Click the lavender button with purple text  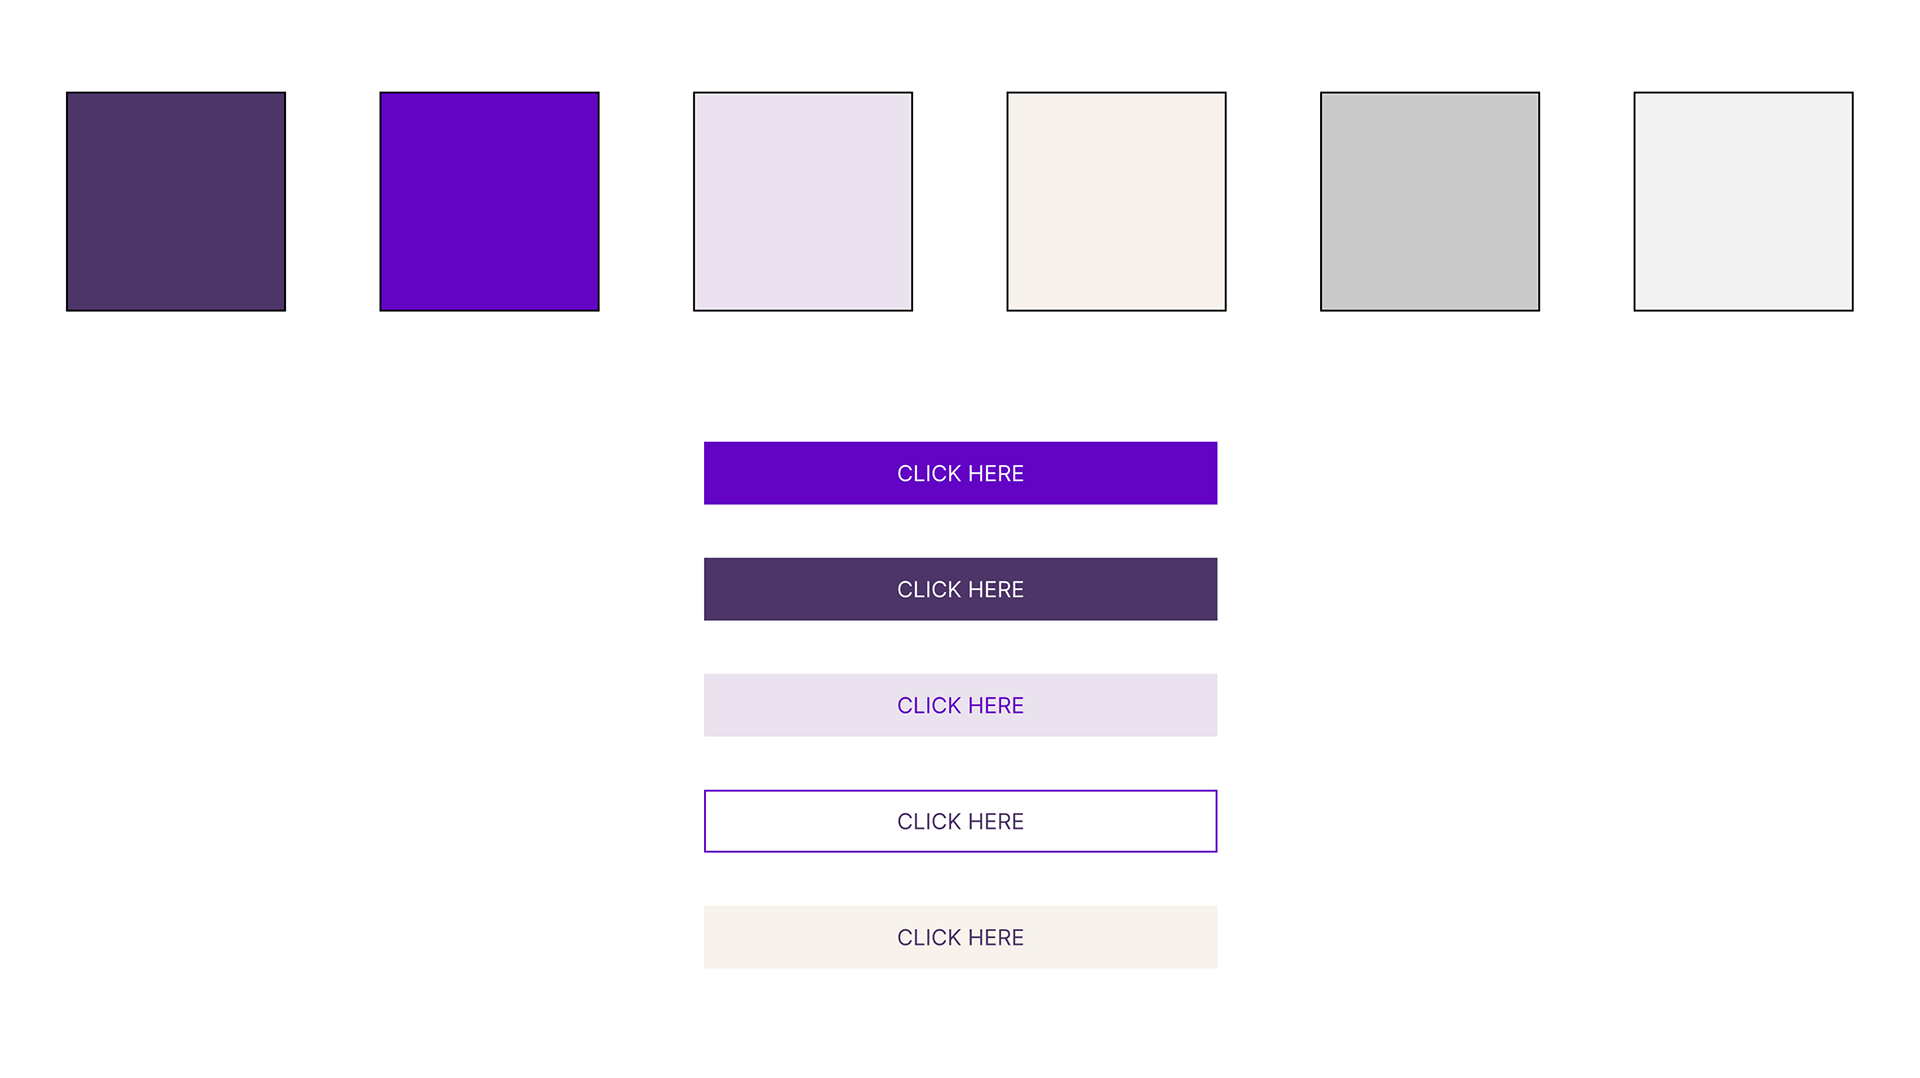tap(960, 705)
